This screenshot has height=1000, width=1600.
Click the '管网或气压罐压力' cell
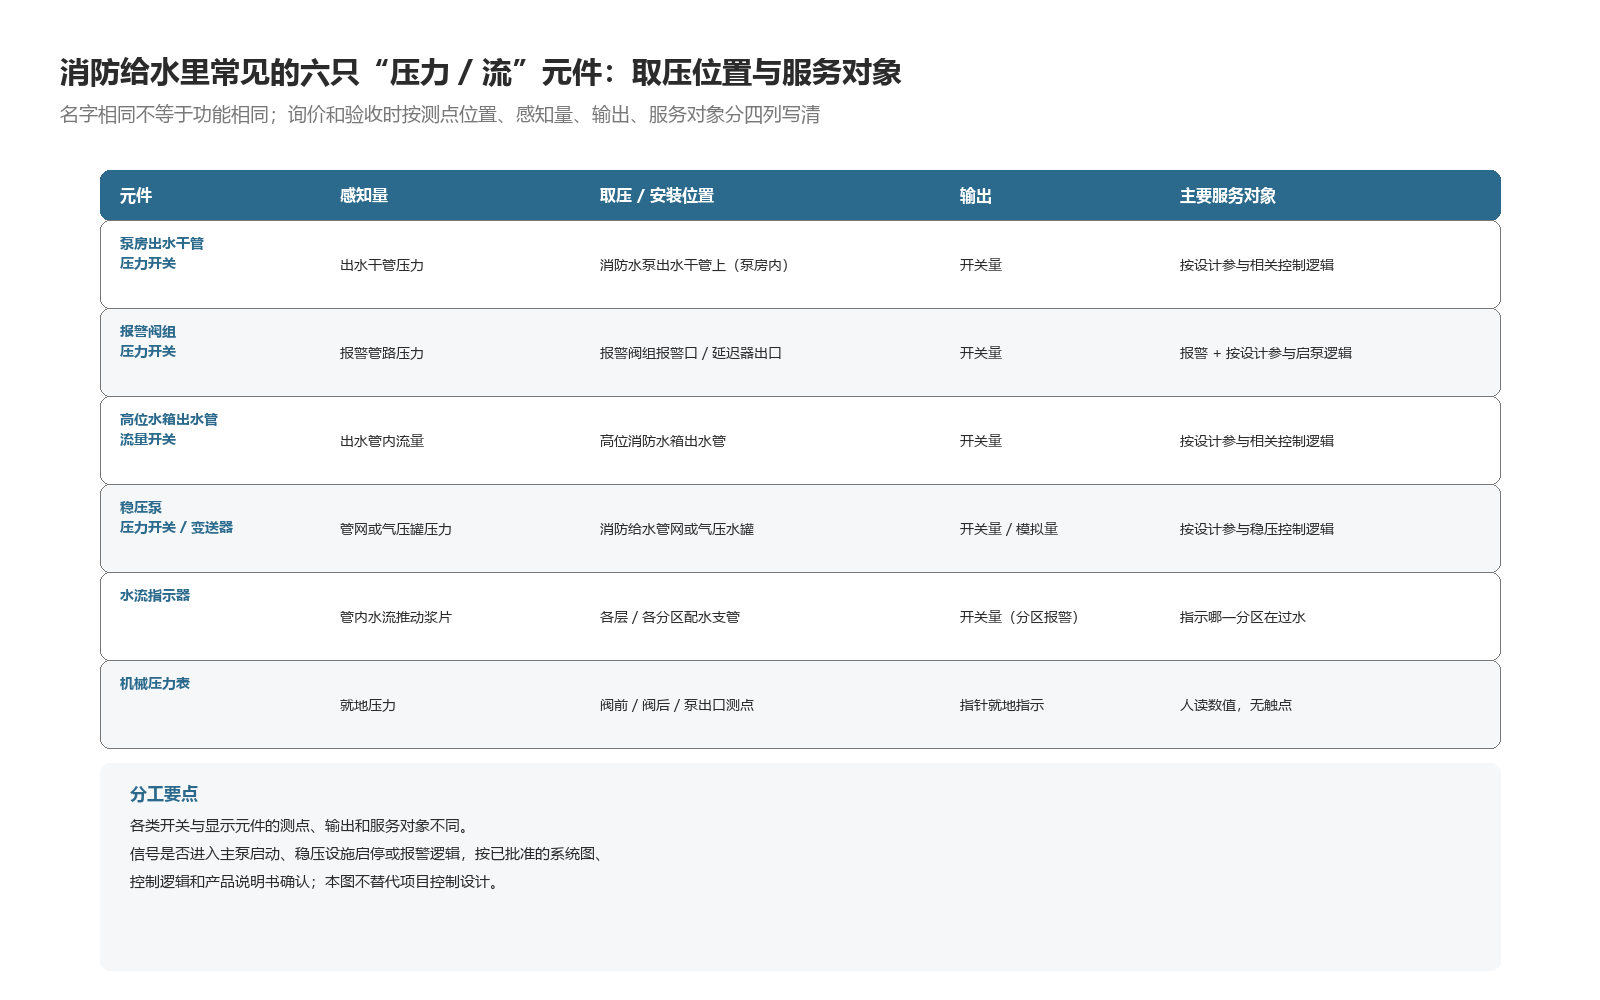click(x=396, y=529)
